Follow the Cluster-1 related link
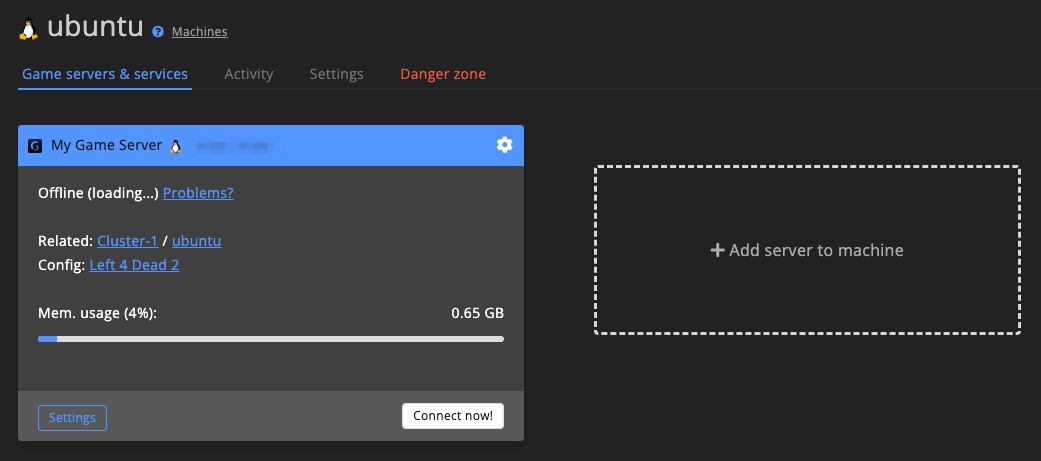Image resolution: width=1041 pixels, height=461 pixels. (127, 241)
